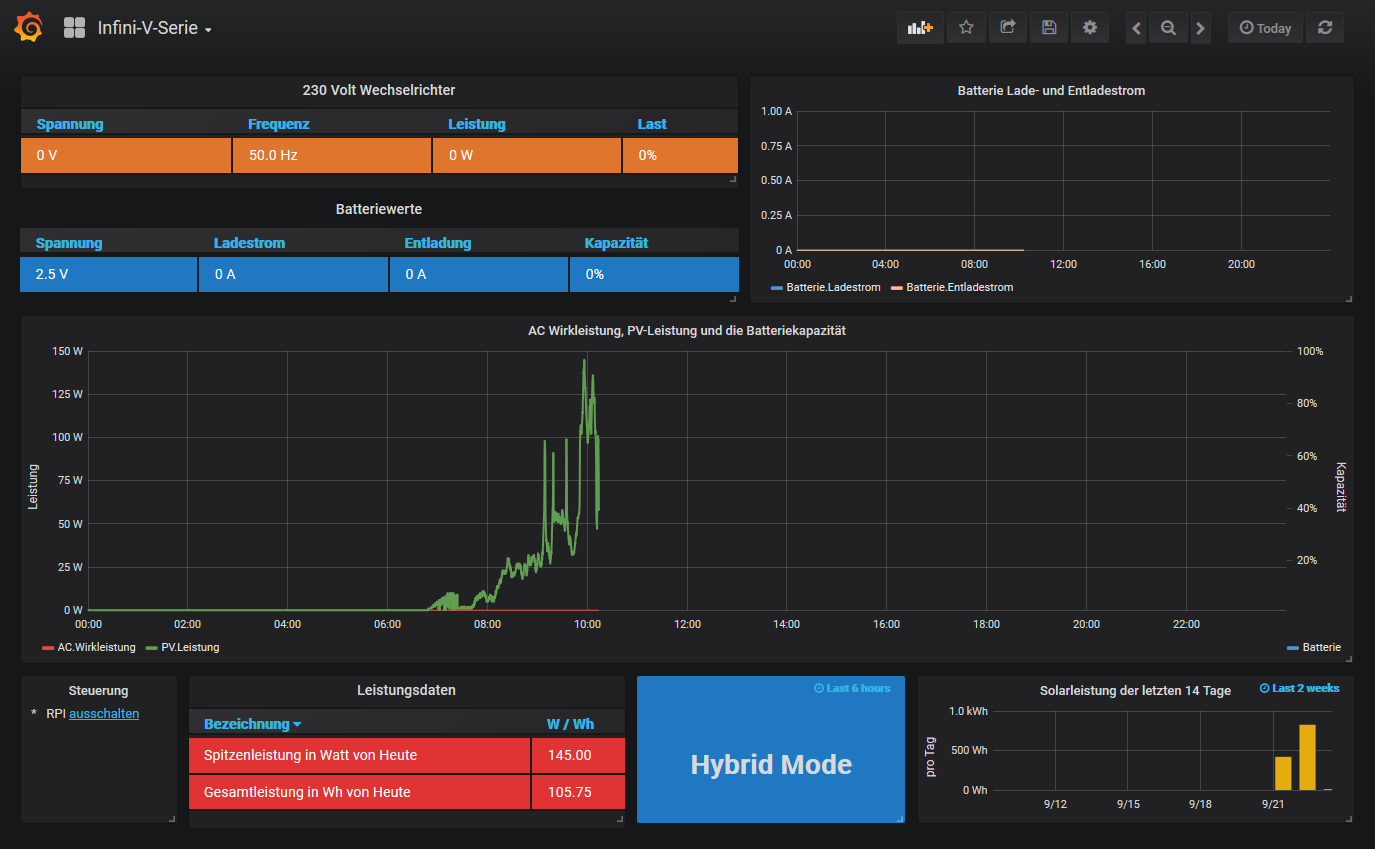
Task: Open dashboard settings gear icon
Action: [x=1090, y=28]
